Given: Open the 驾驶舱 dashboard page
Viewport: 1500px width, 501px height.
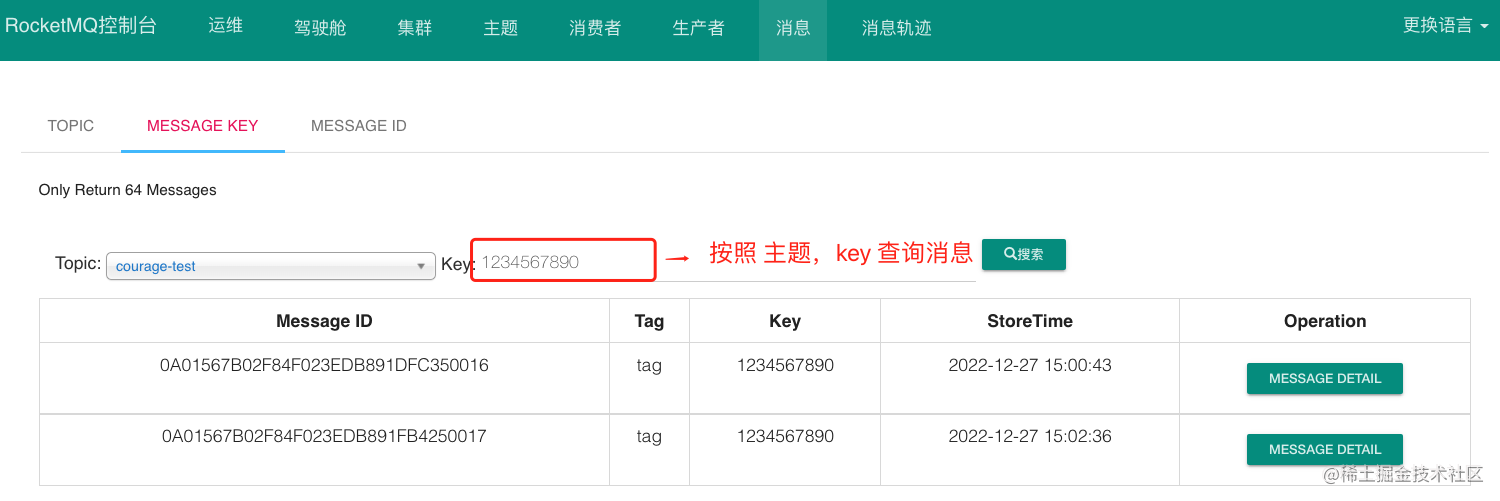Looking at the screenshot, I should click(x=320, y=27).
